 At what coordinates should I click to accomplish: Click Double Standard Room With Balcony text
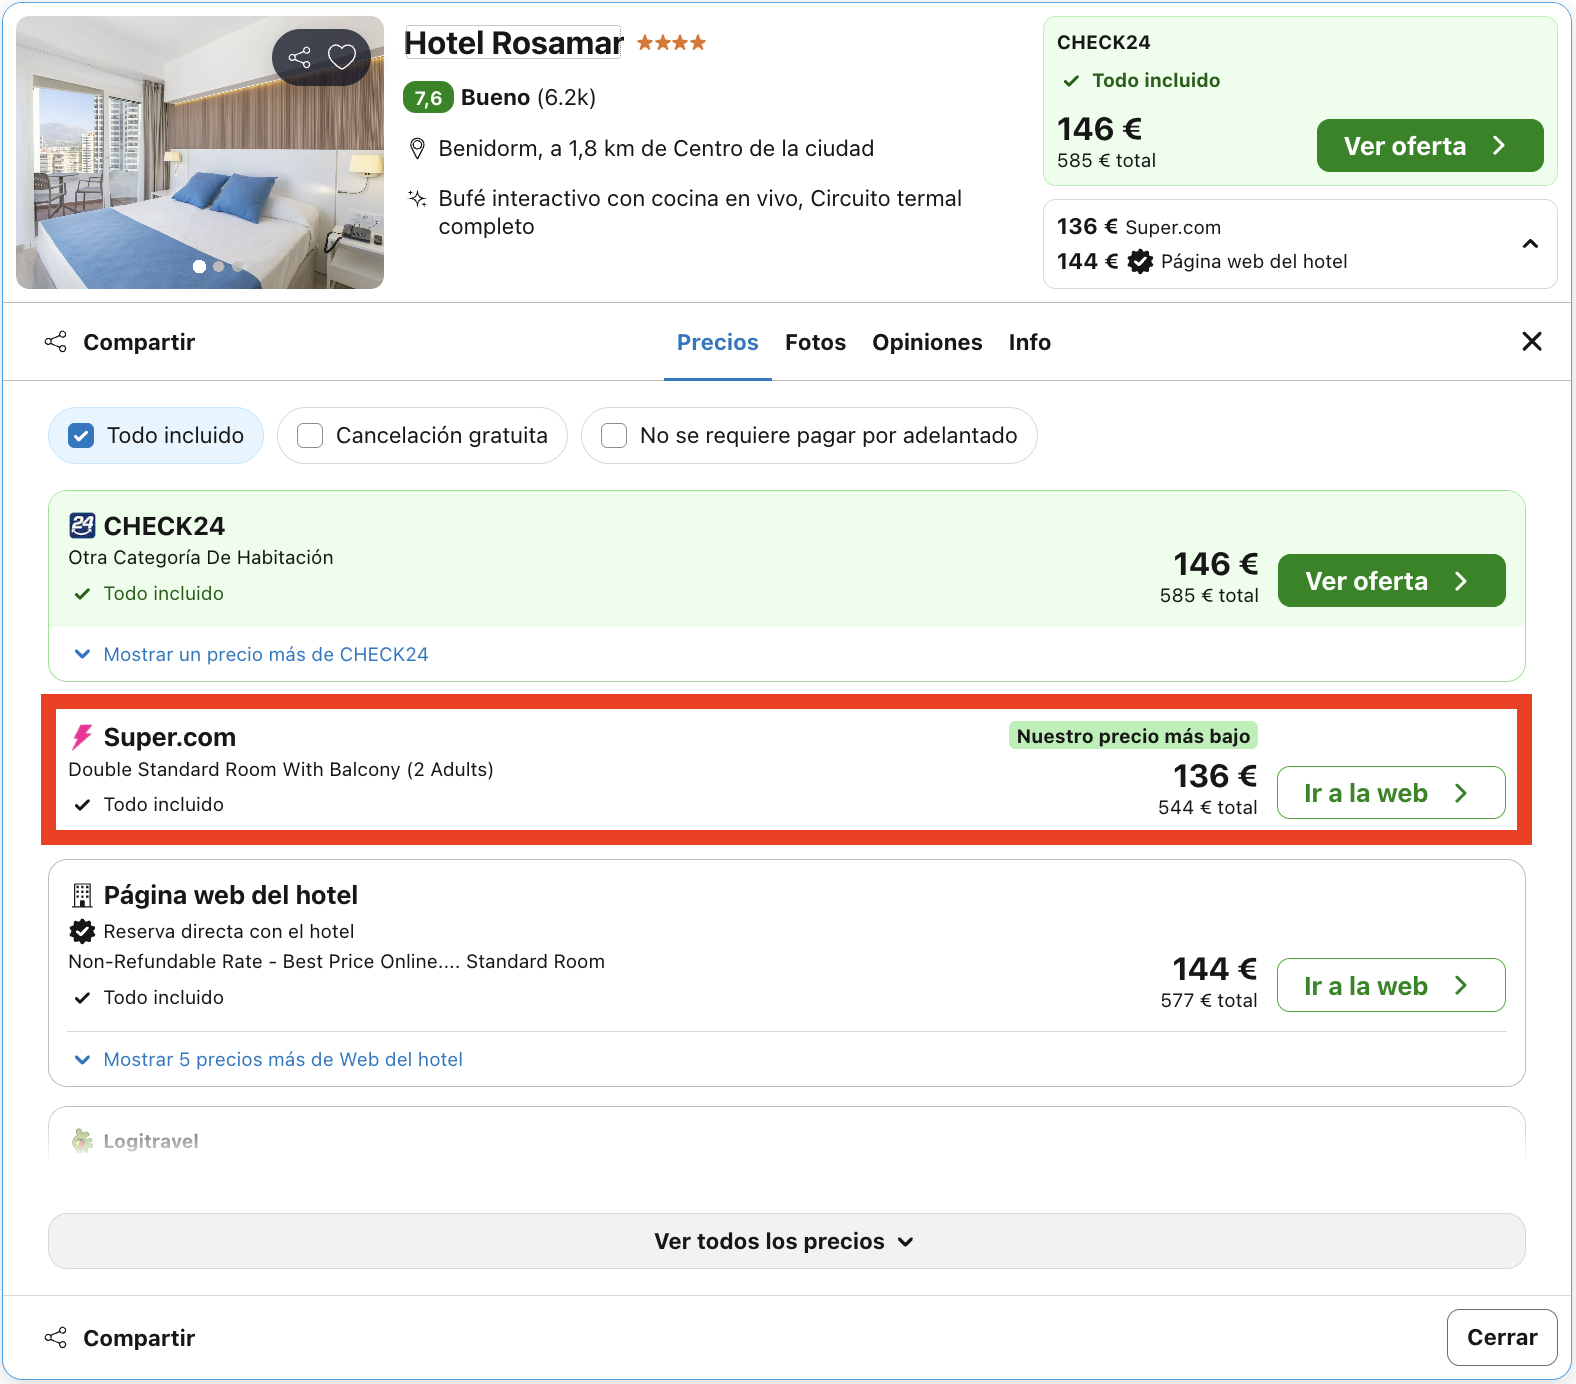[281, 770]
